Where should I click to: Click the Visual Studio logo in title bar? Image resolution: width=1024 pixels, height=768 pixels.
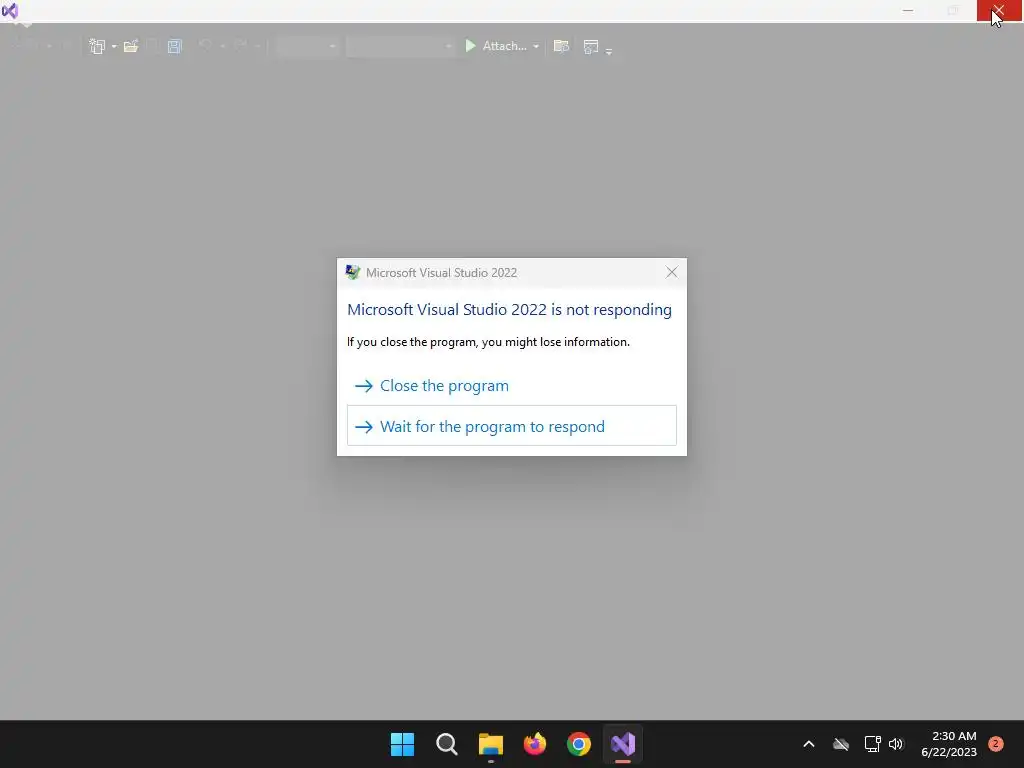coord(10,11)
